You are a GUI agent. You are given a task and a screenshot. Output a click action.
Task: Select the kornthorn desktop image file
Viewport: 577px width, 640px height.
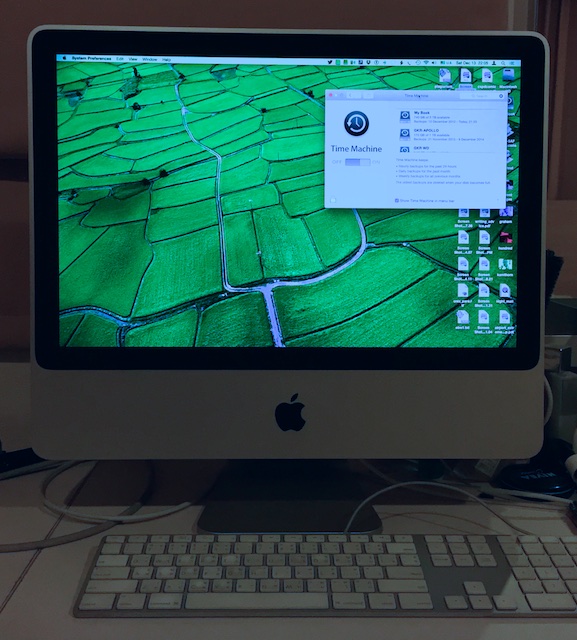pos(505,267)
